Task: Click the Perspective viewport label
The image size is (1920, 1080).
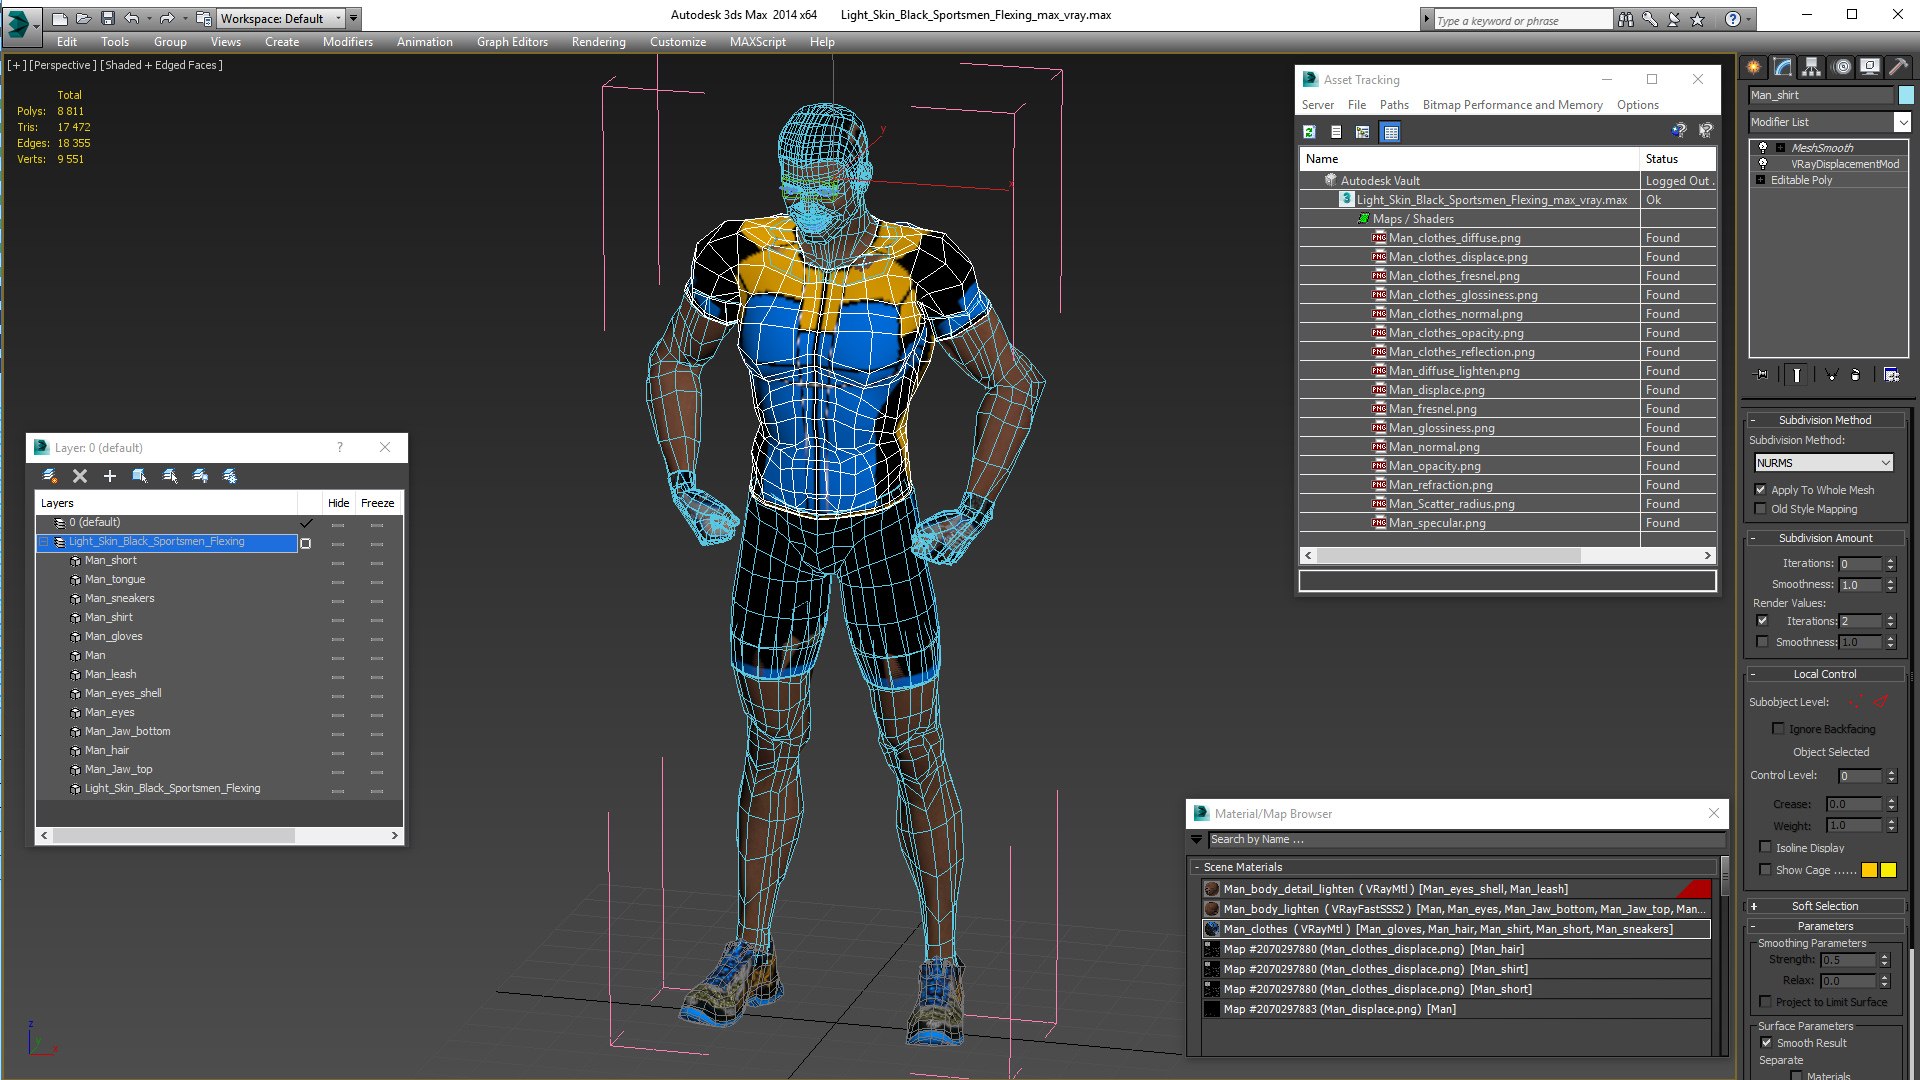Action: tap(63, 65)
